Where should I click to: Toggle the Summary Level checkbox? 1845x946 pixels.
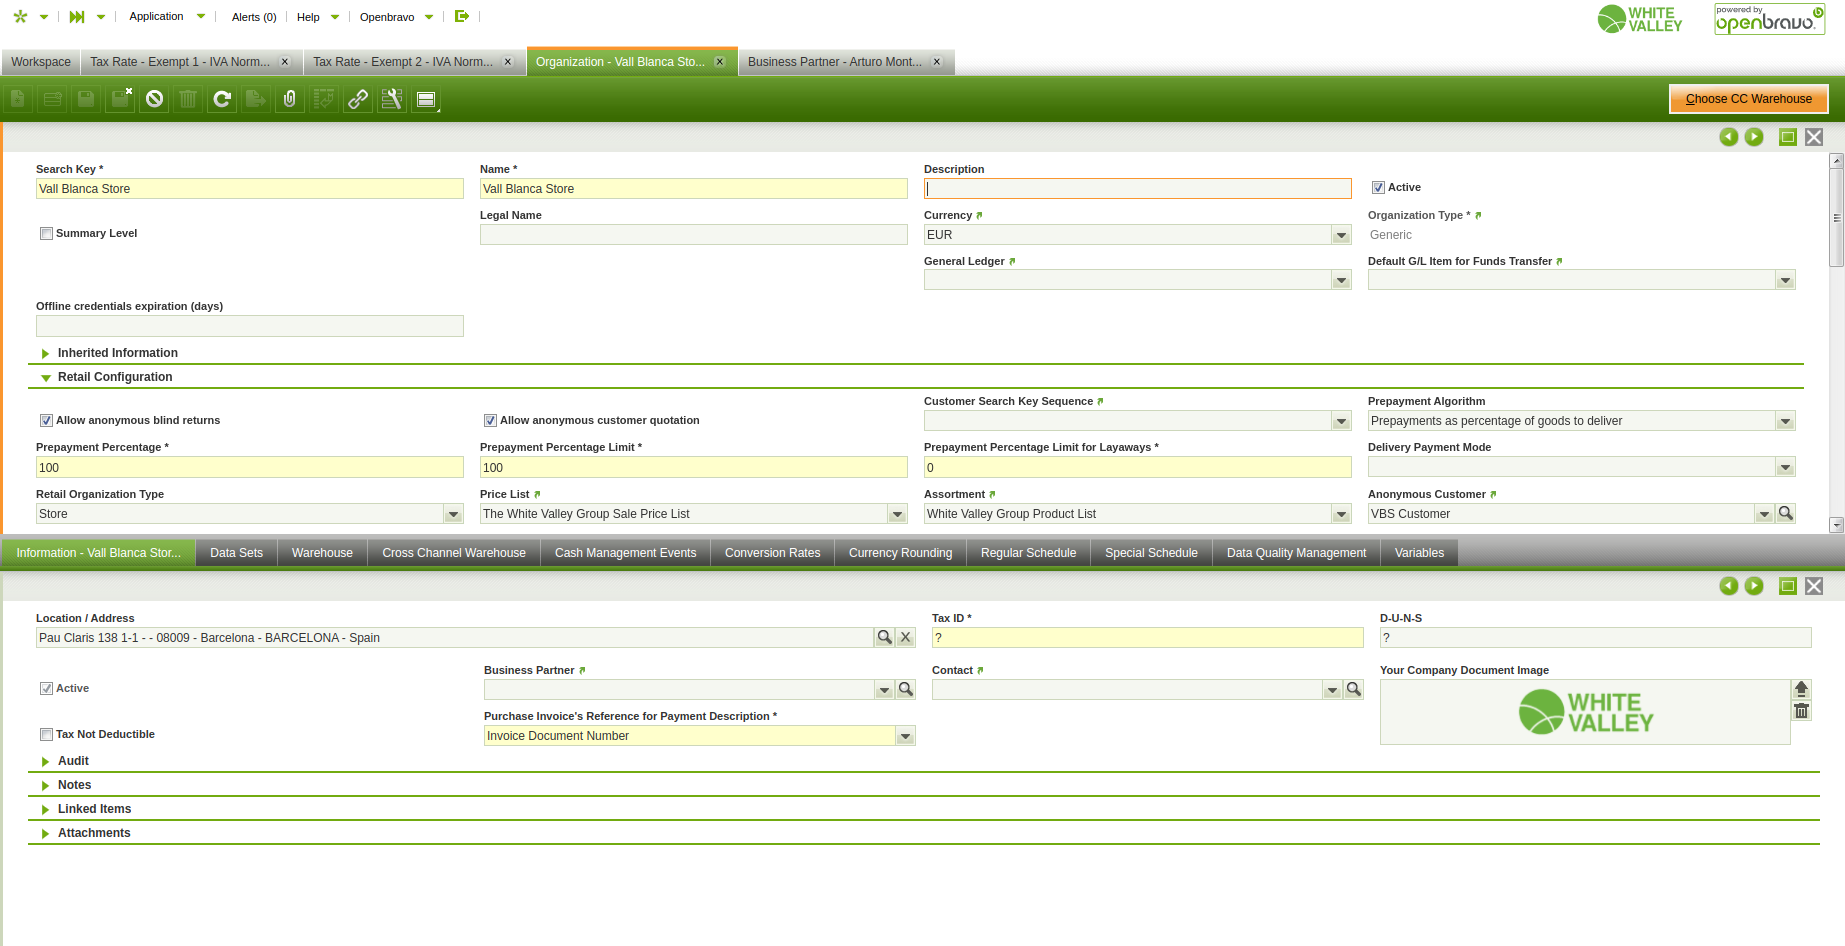tap(46, 234)
